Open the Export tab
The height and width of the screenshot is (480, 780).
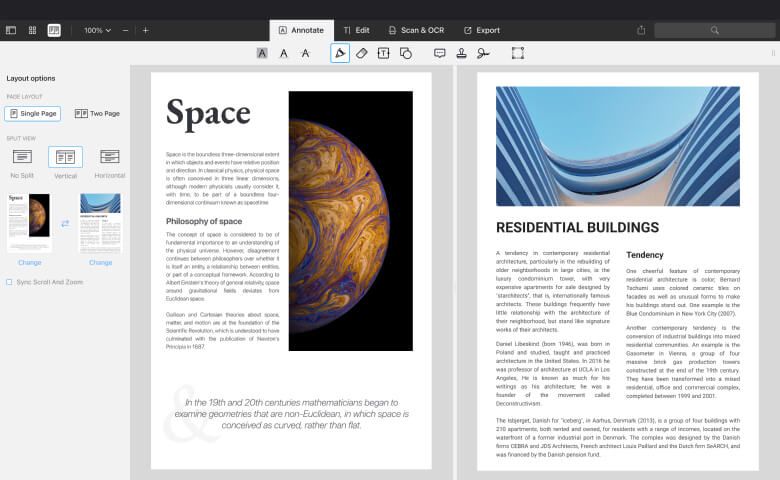point(481,30)
